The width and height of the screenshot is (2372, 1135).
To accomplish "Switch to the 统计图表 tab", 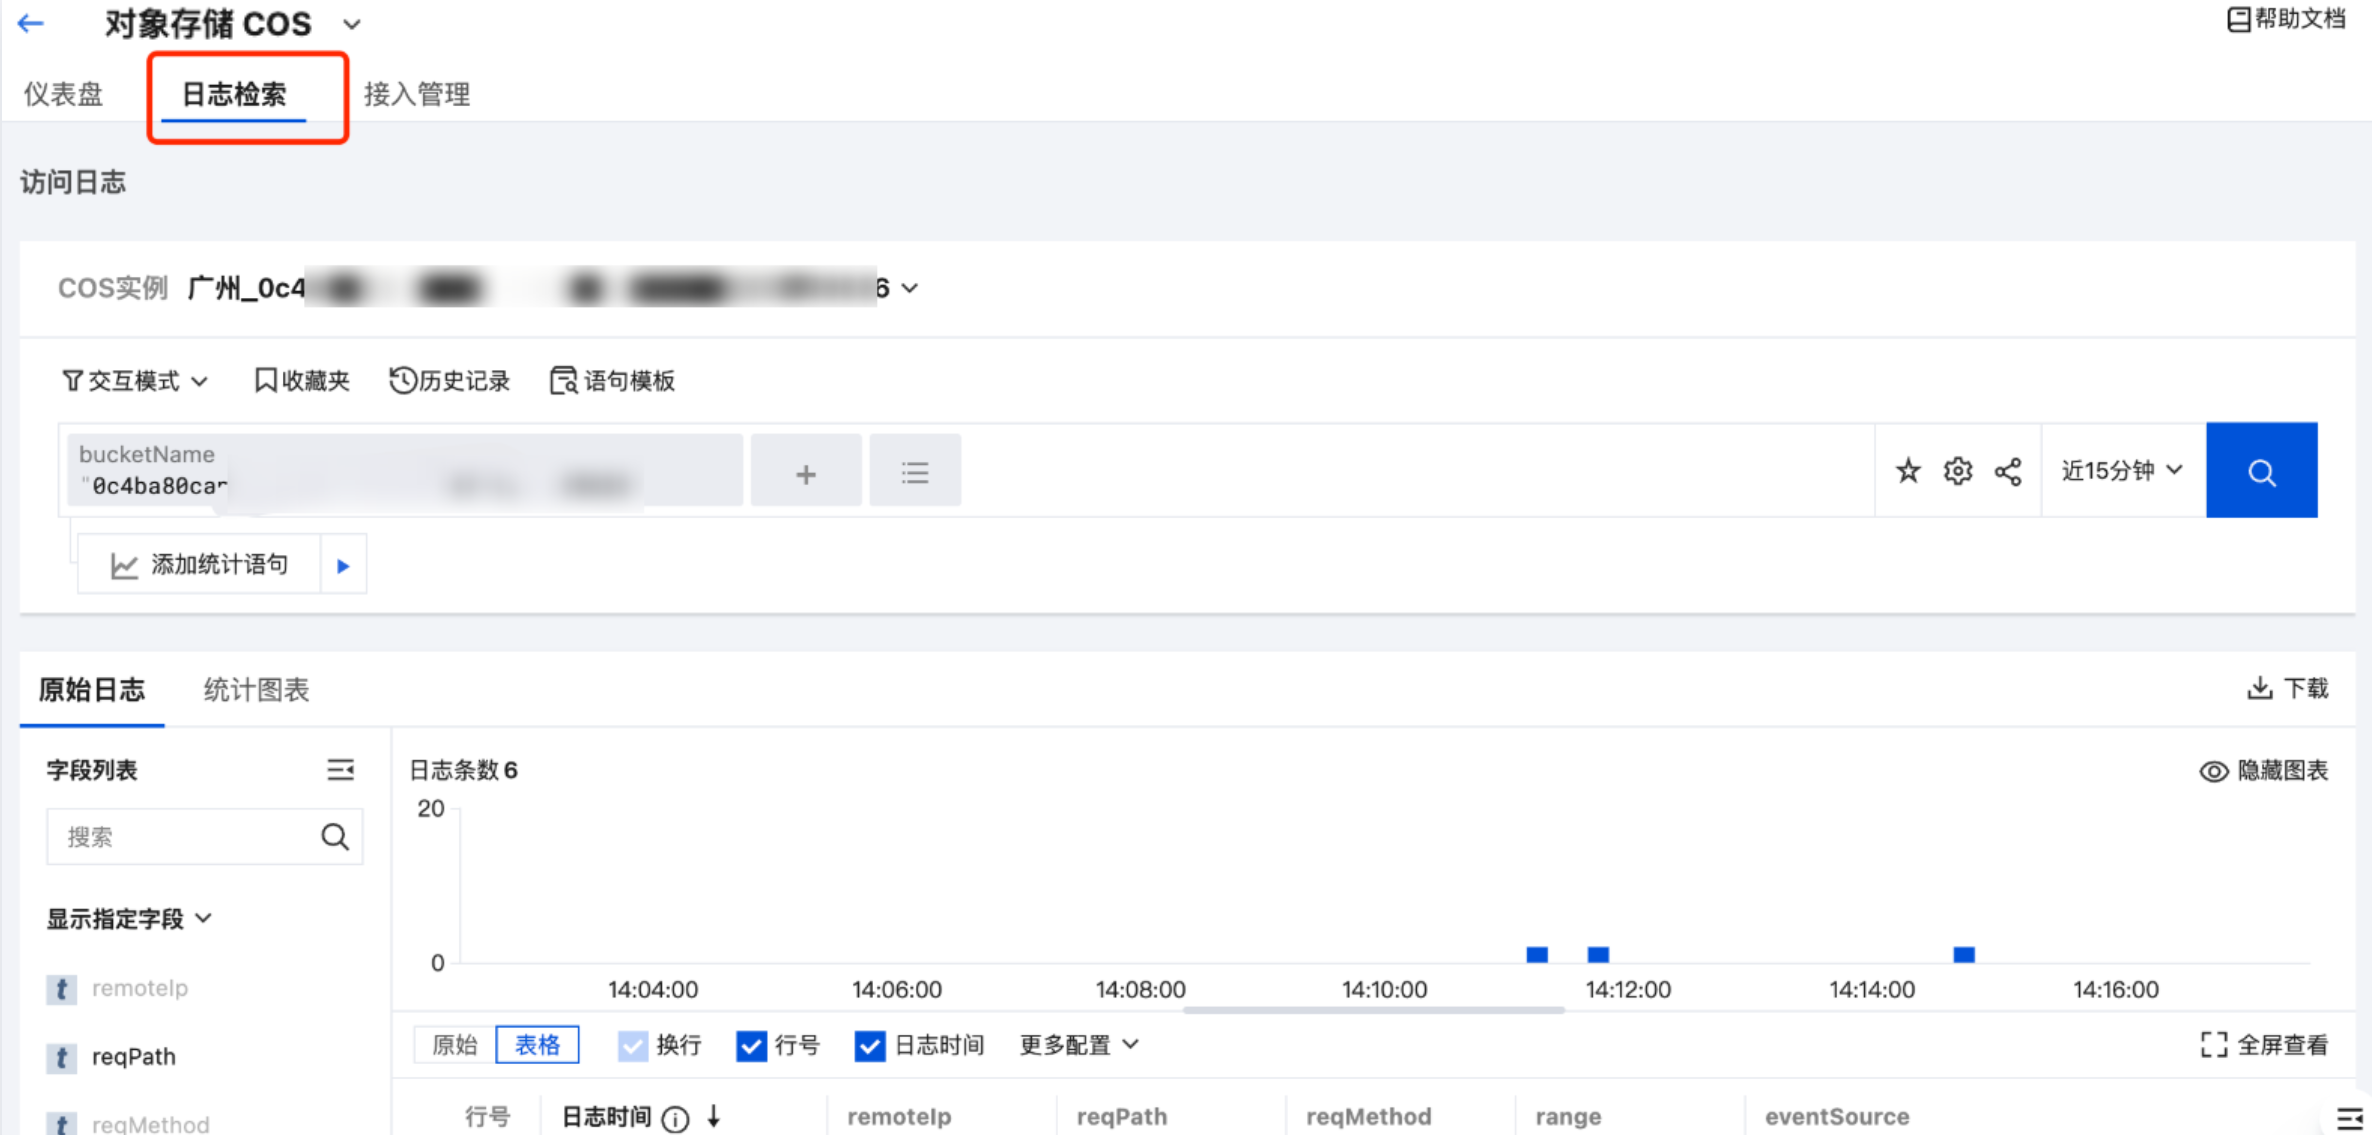I will (x=256, y=689).
